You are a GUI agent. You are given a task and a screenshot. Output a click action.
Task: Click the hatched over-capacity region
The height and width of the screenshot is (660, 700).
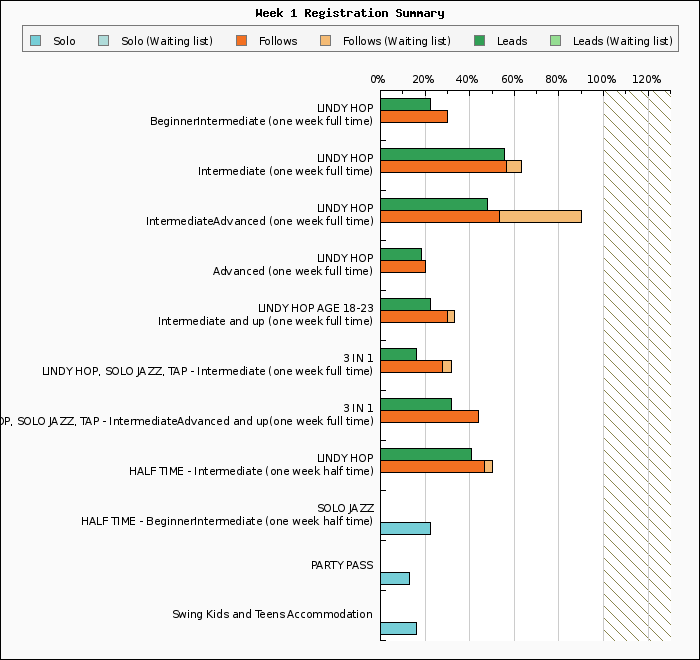[x=637, y=368]
